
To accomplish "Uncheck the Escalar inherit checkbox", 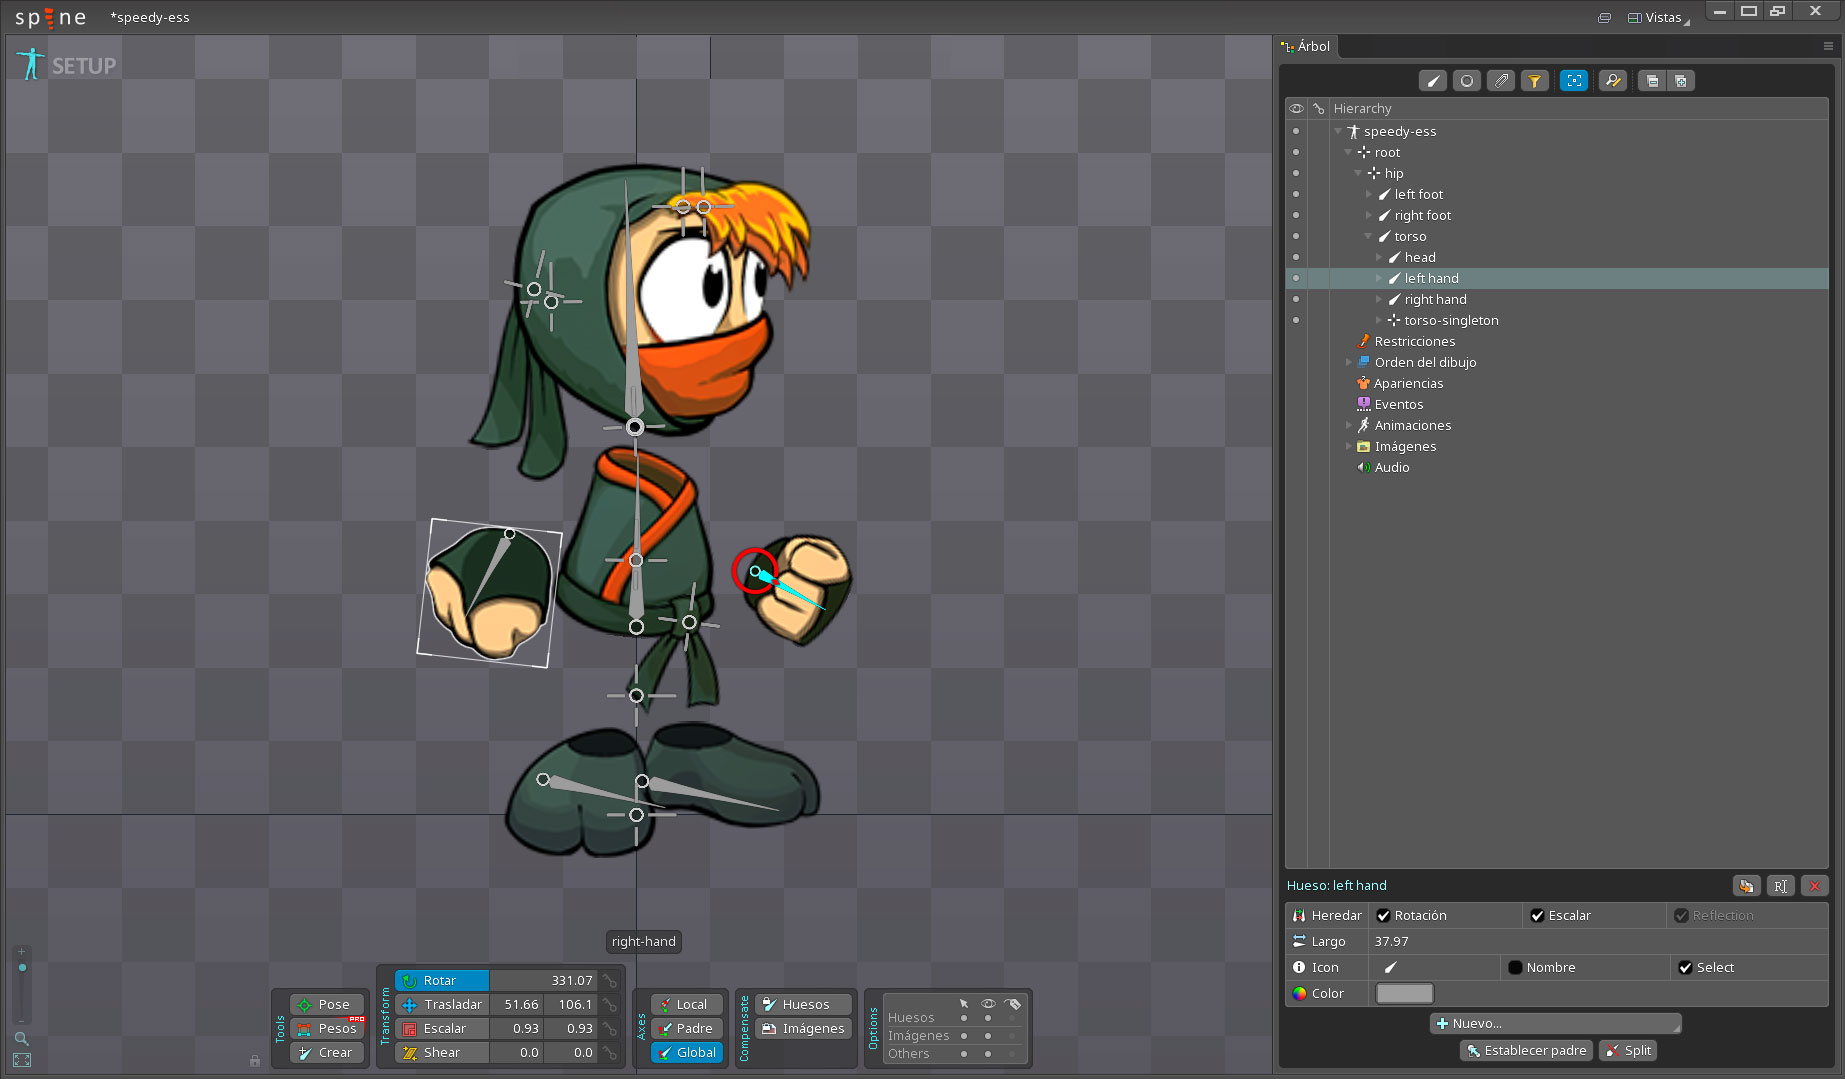I will 1537,915.
